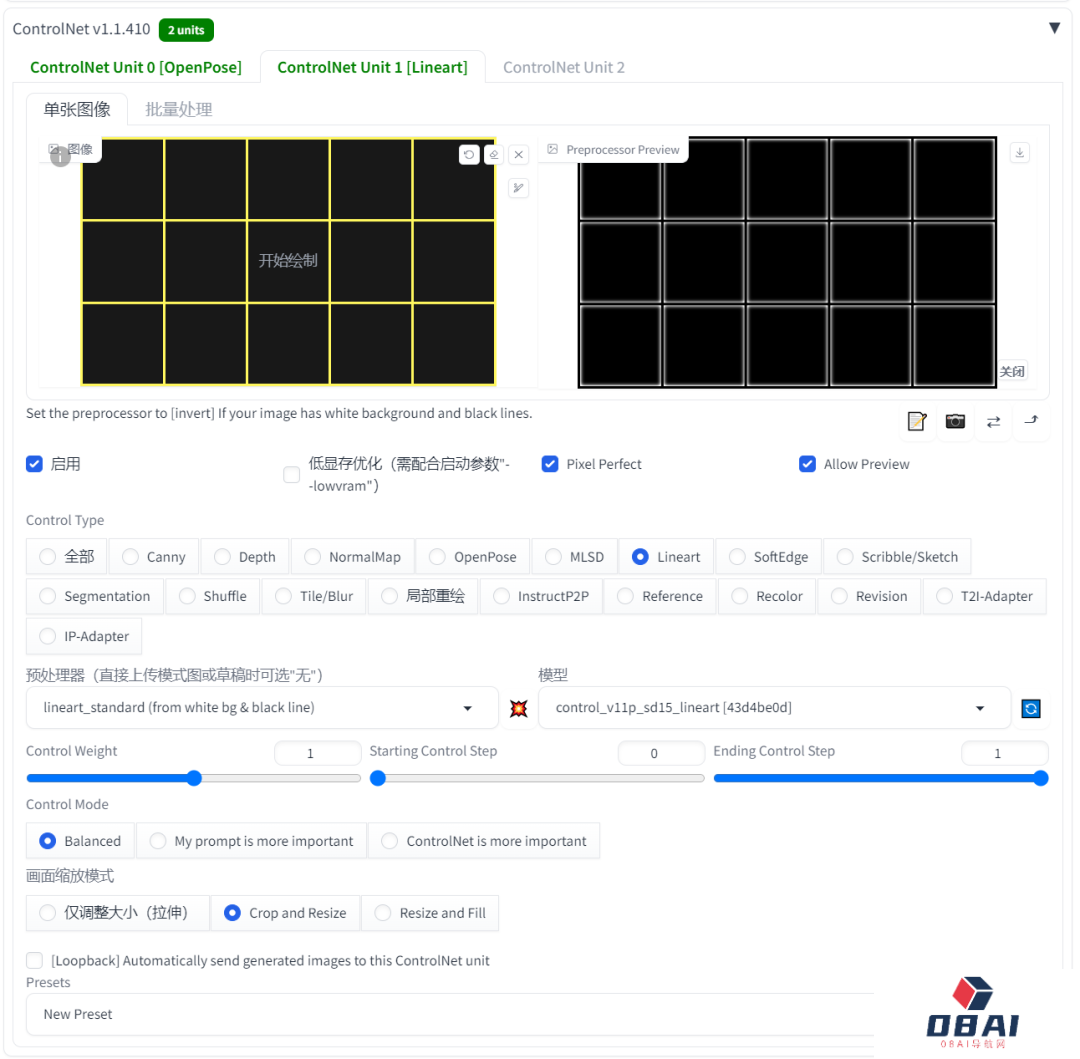Select My prompt is more important

tap(251, 841)
